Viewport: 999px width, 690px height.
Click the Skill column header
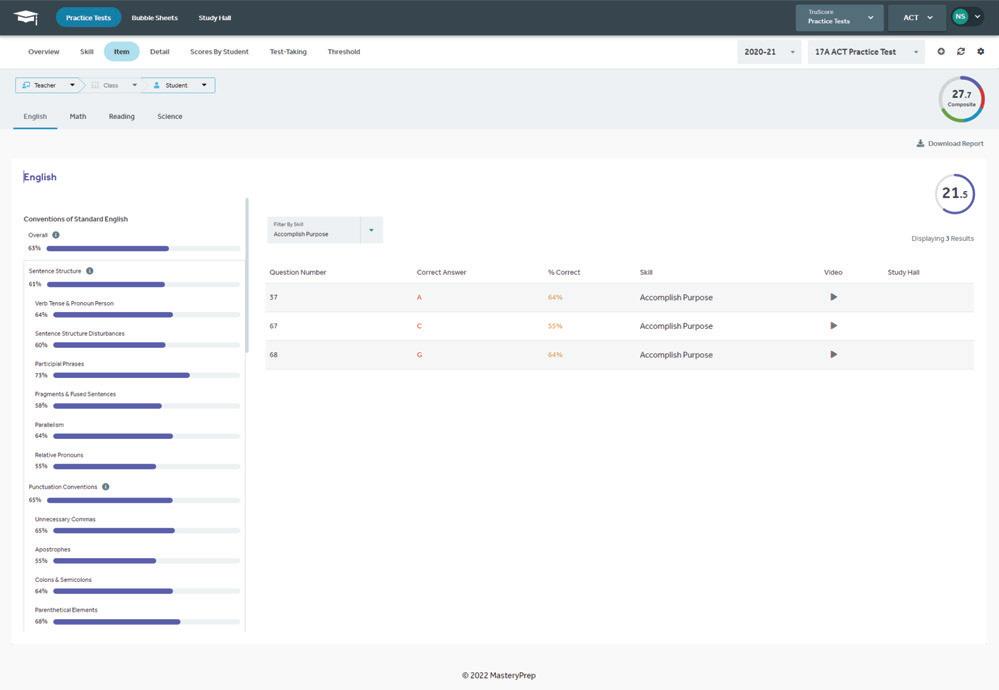(x=646, y=272)
